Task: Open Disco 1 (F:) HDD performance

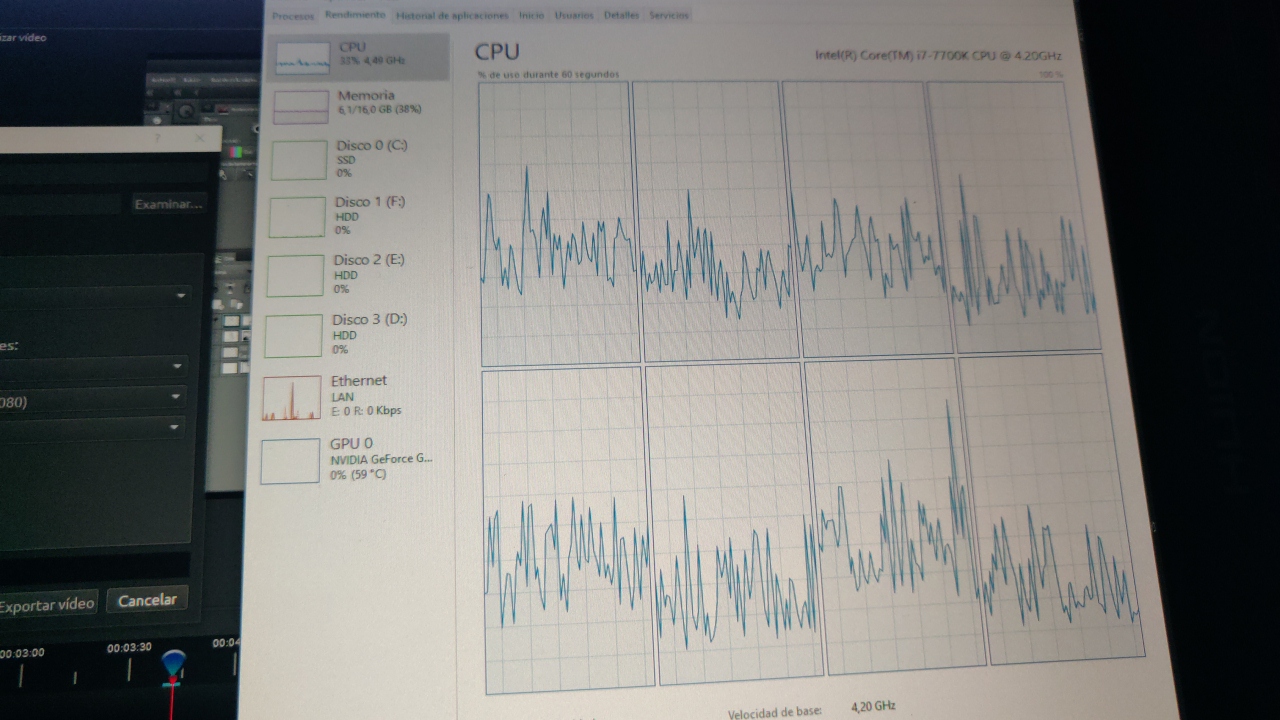Action: [357, 216]
